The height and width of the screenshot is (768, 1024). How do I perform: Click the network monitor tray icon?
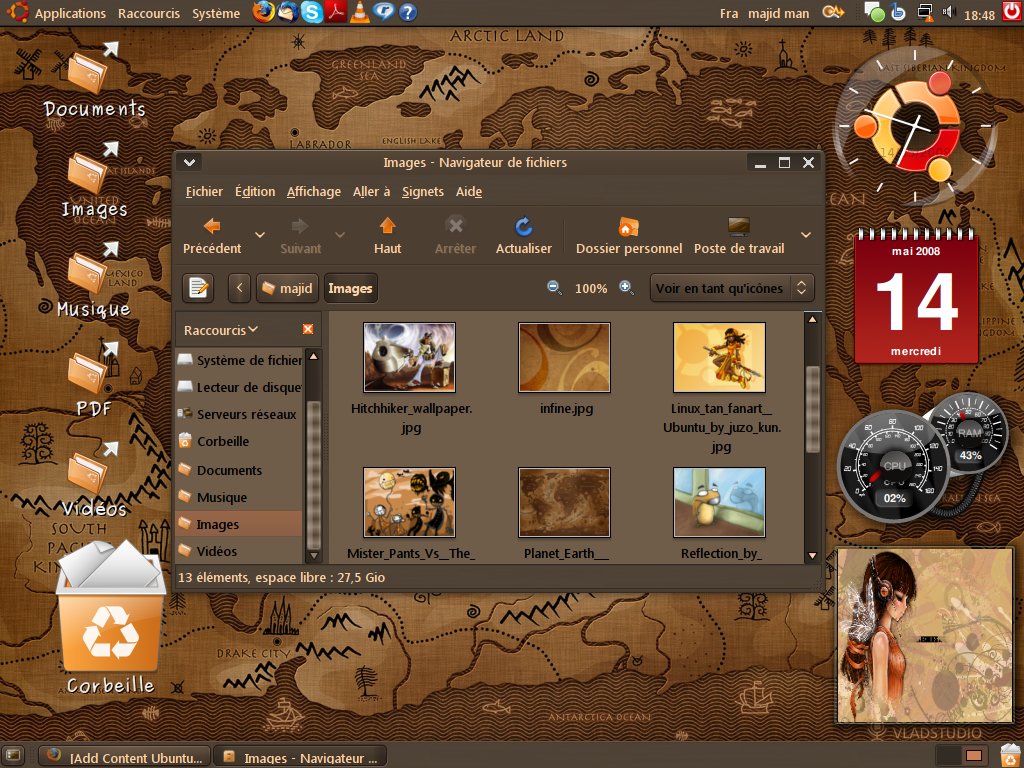[x=924, y=12]
